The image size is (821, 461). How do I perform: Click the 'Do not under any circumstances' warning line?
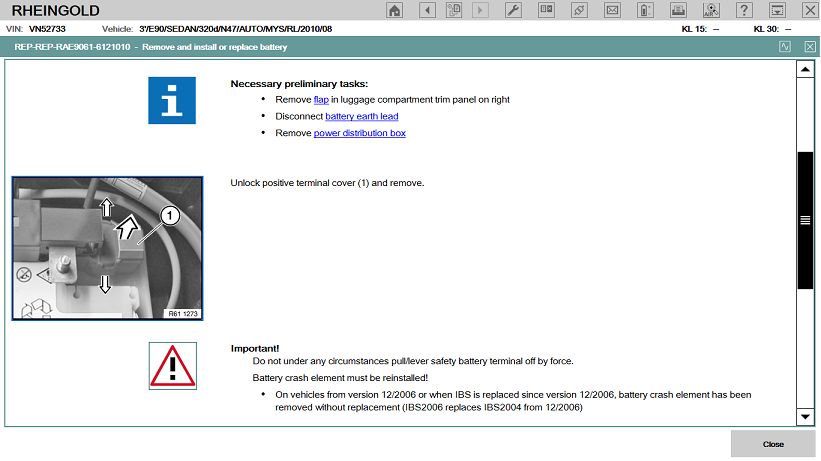[413, 361]
